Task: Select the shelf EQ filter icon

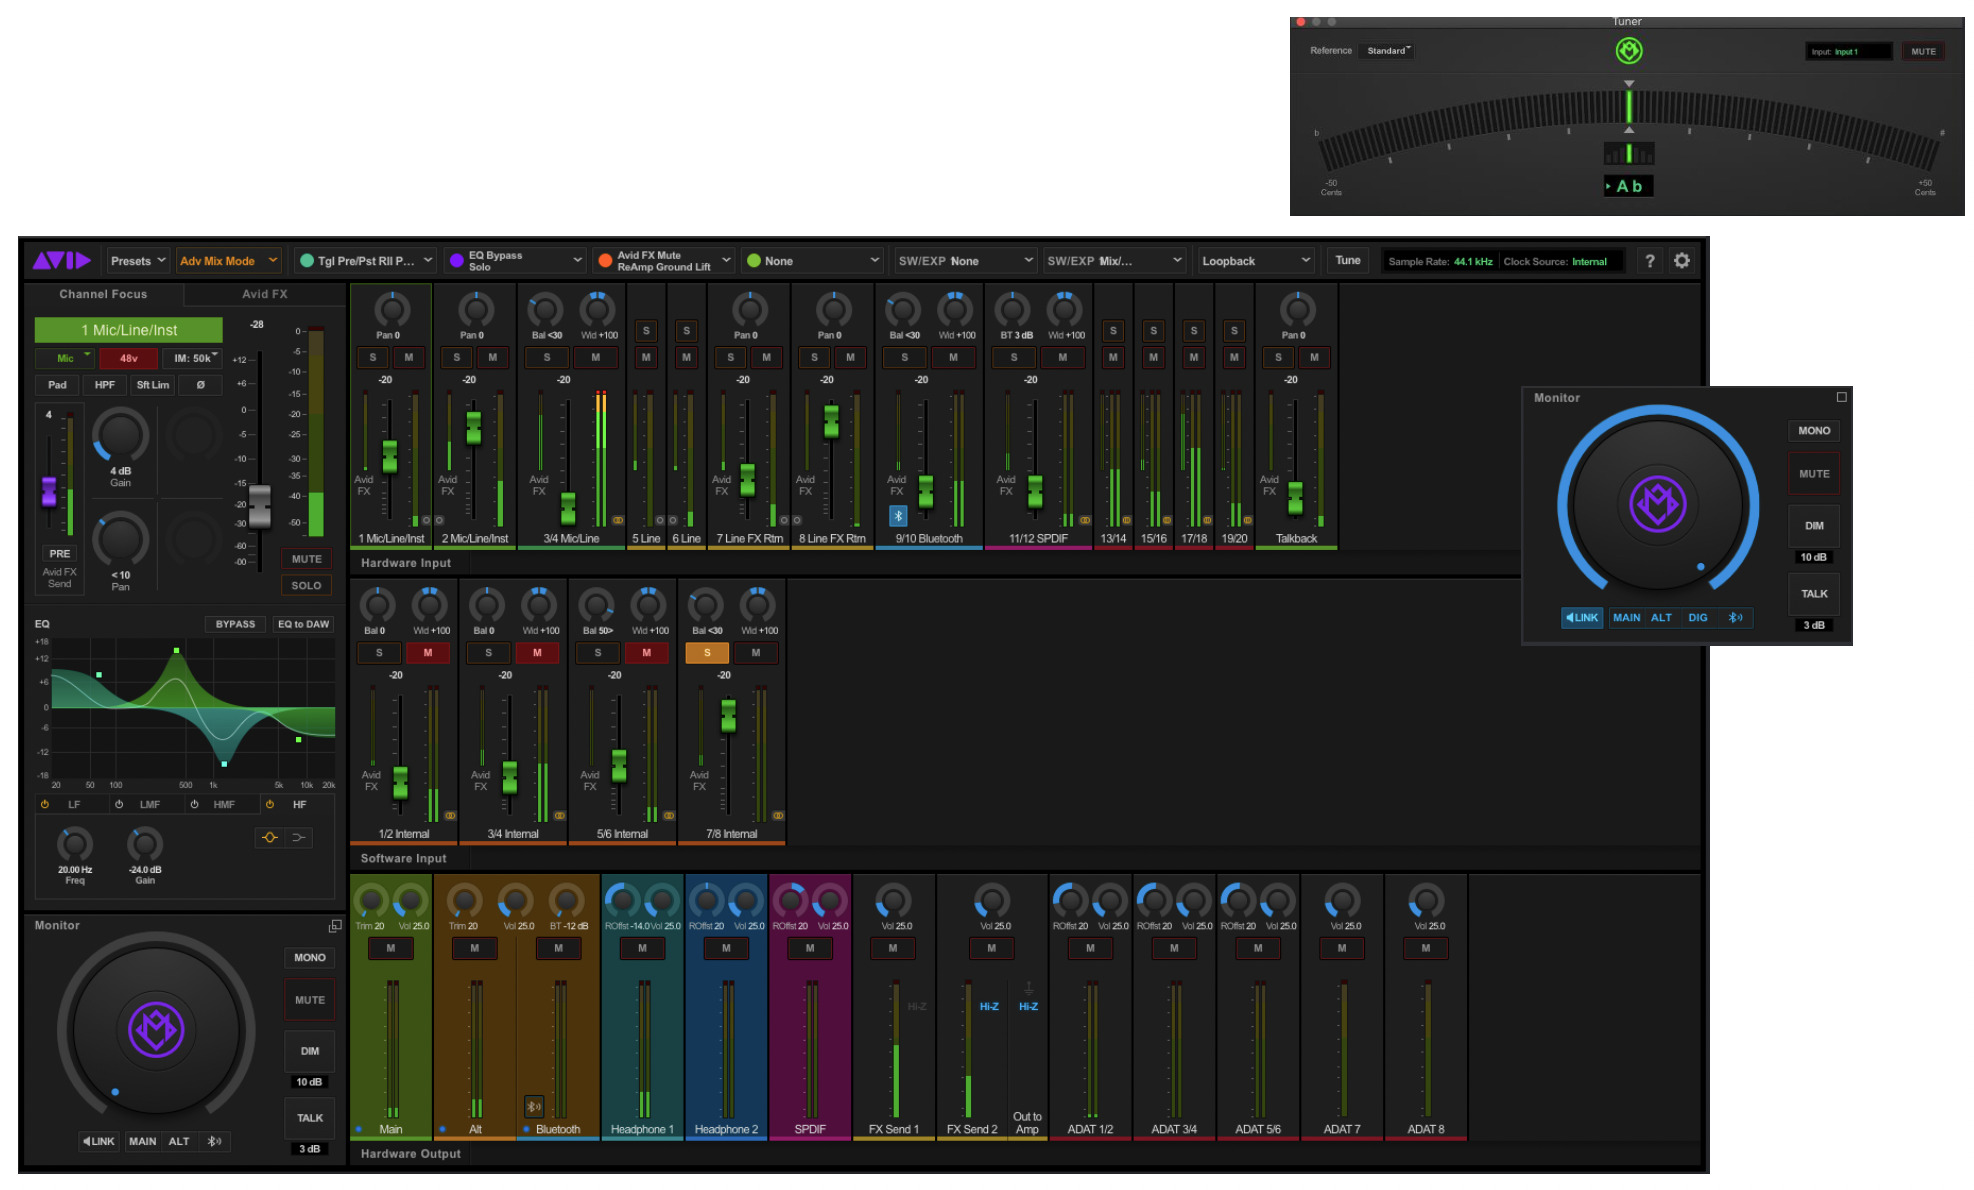Action: point(298,838)
